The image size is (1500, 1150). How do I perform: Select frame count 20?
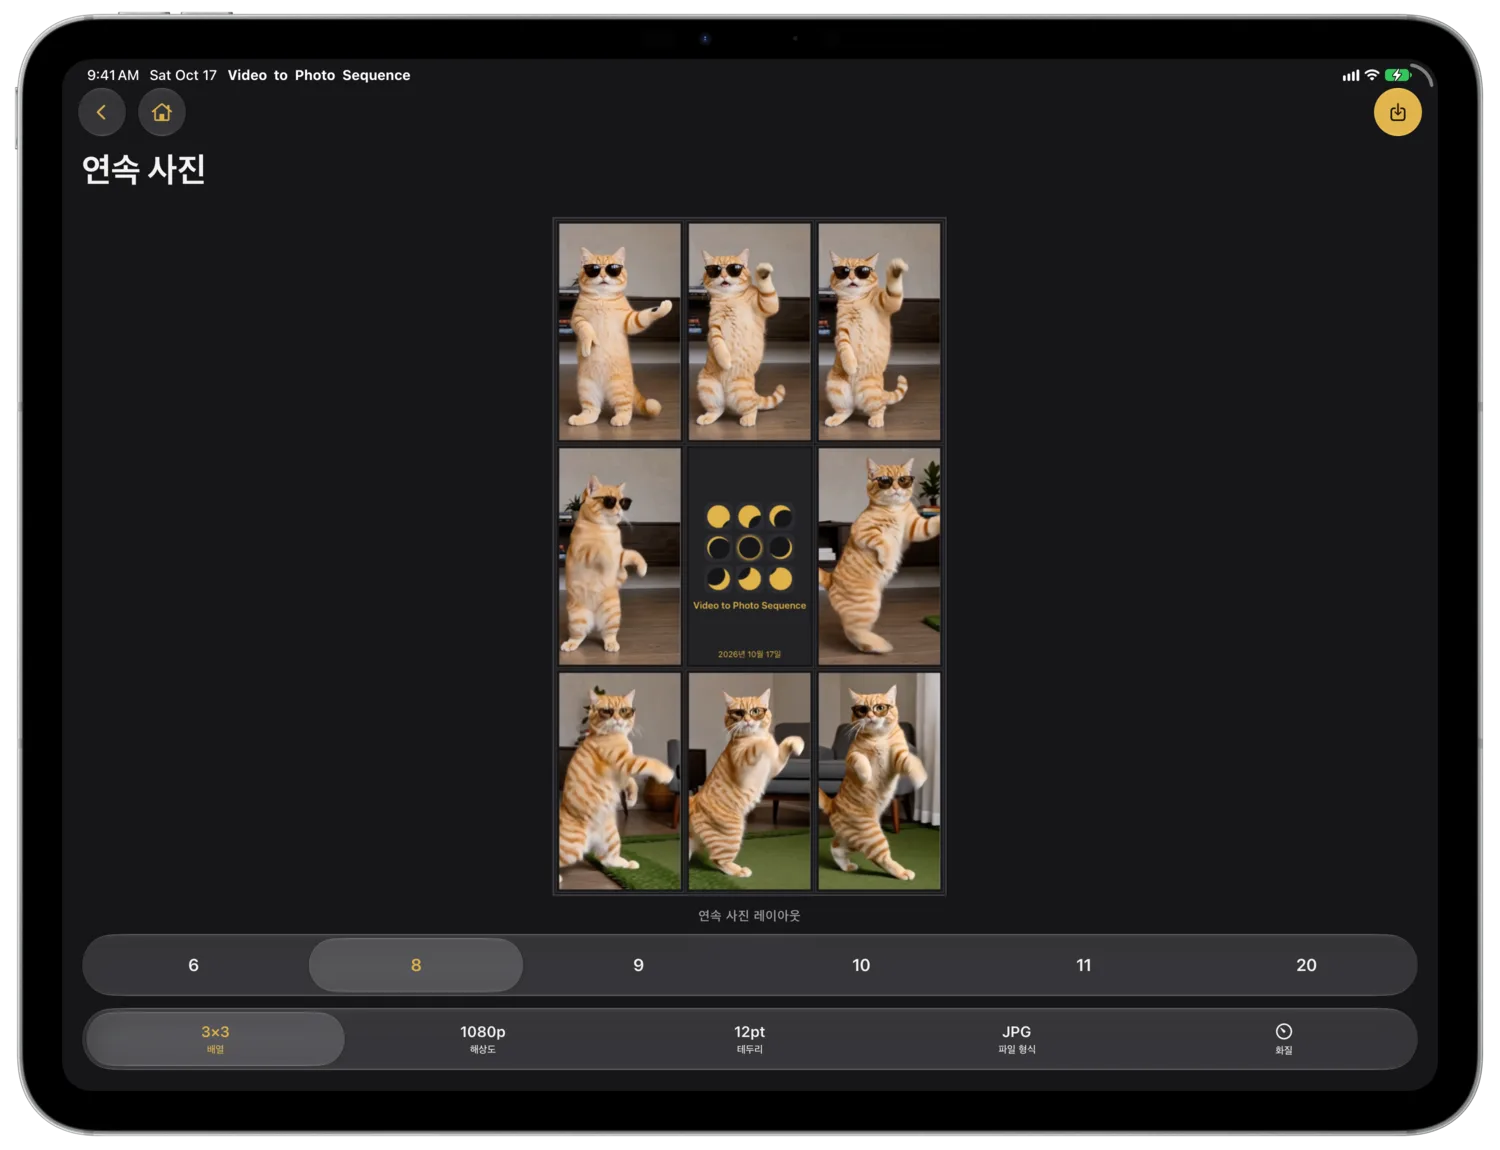pyautogui.click(x=1306, y=965)
